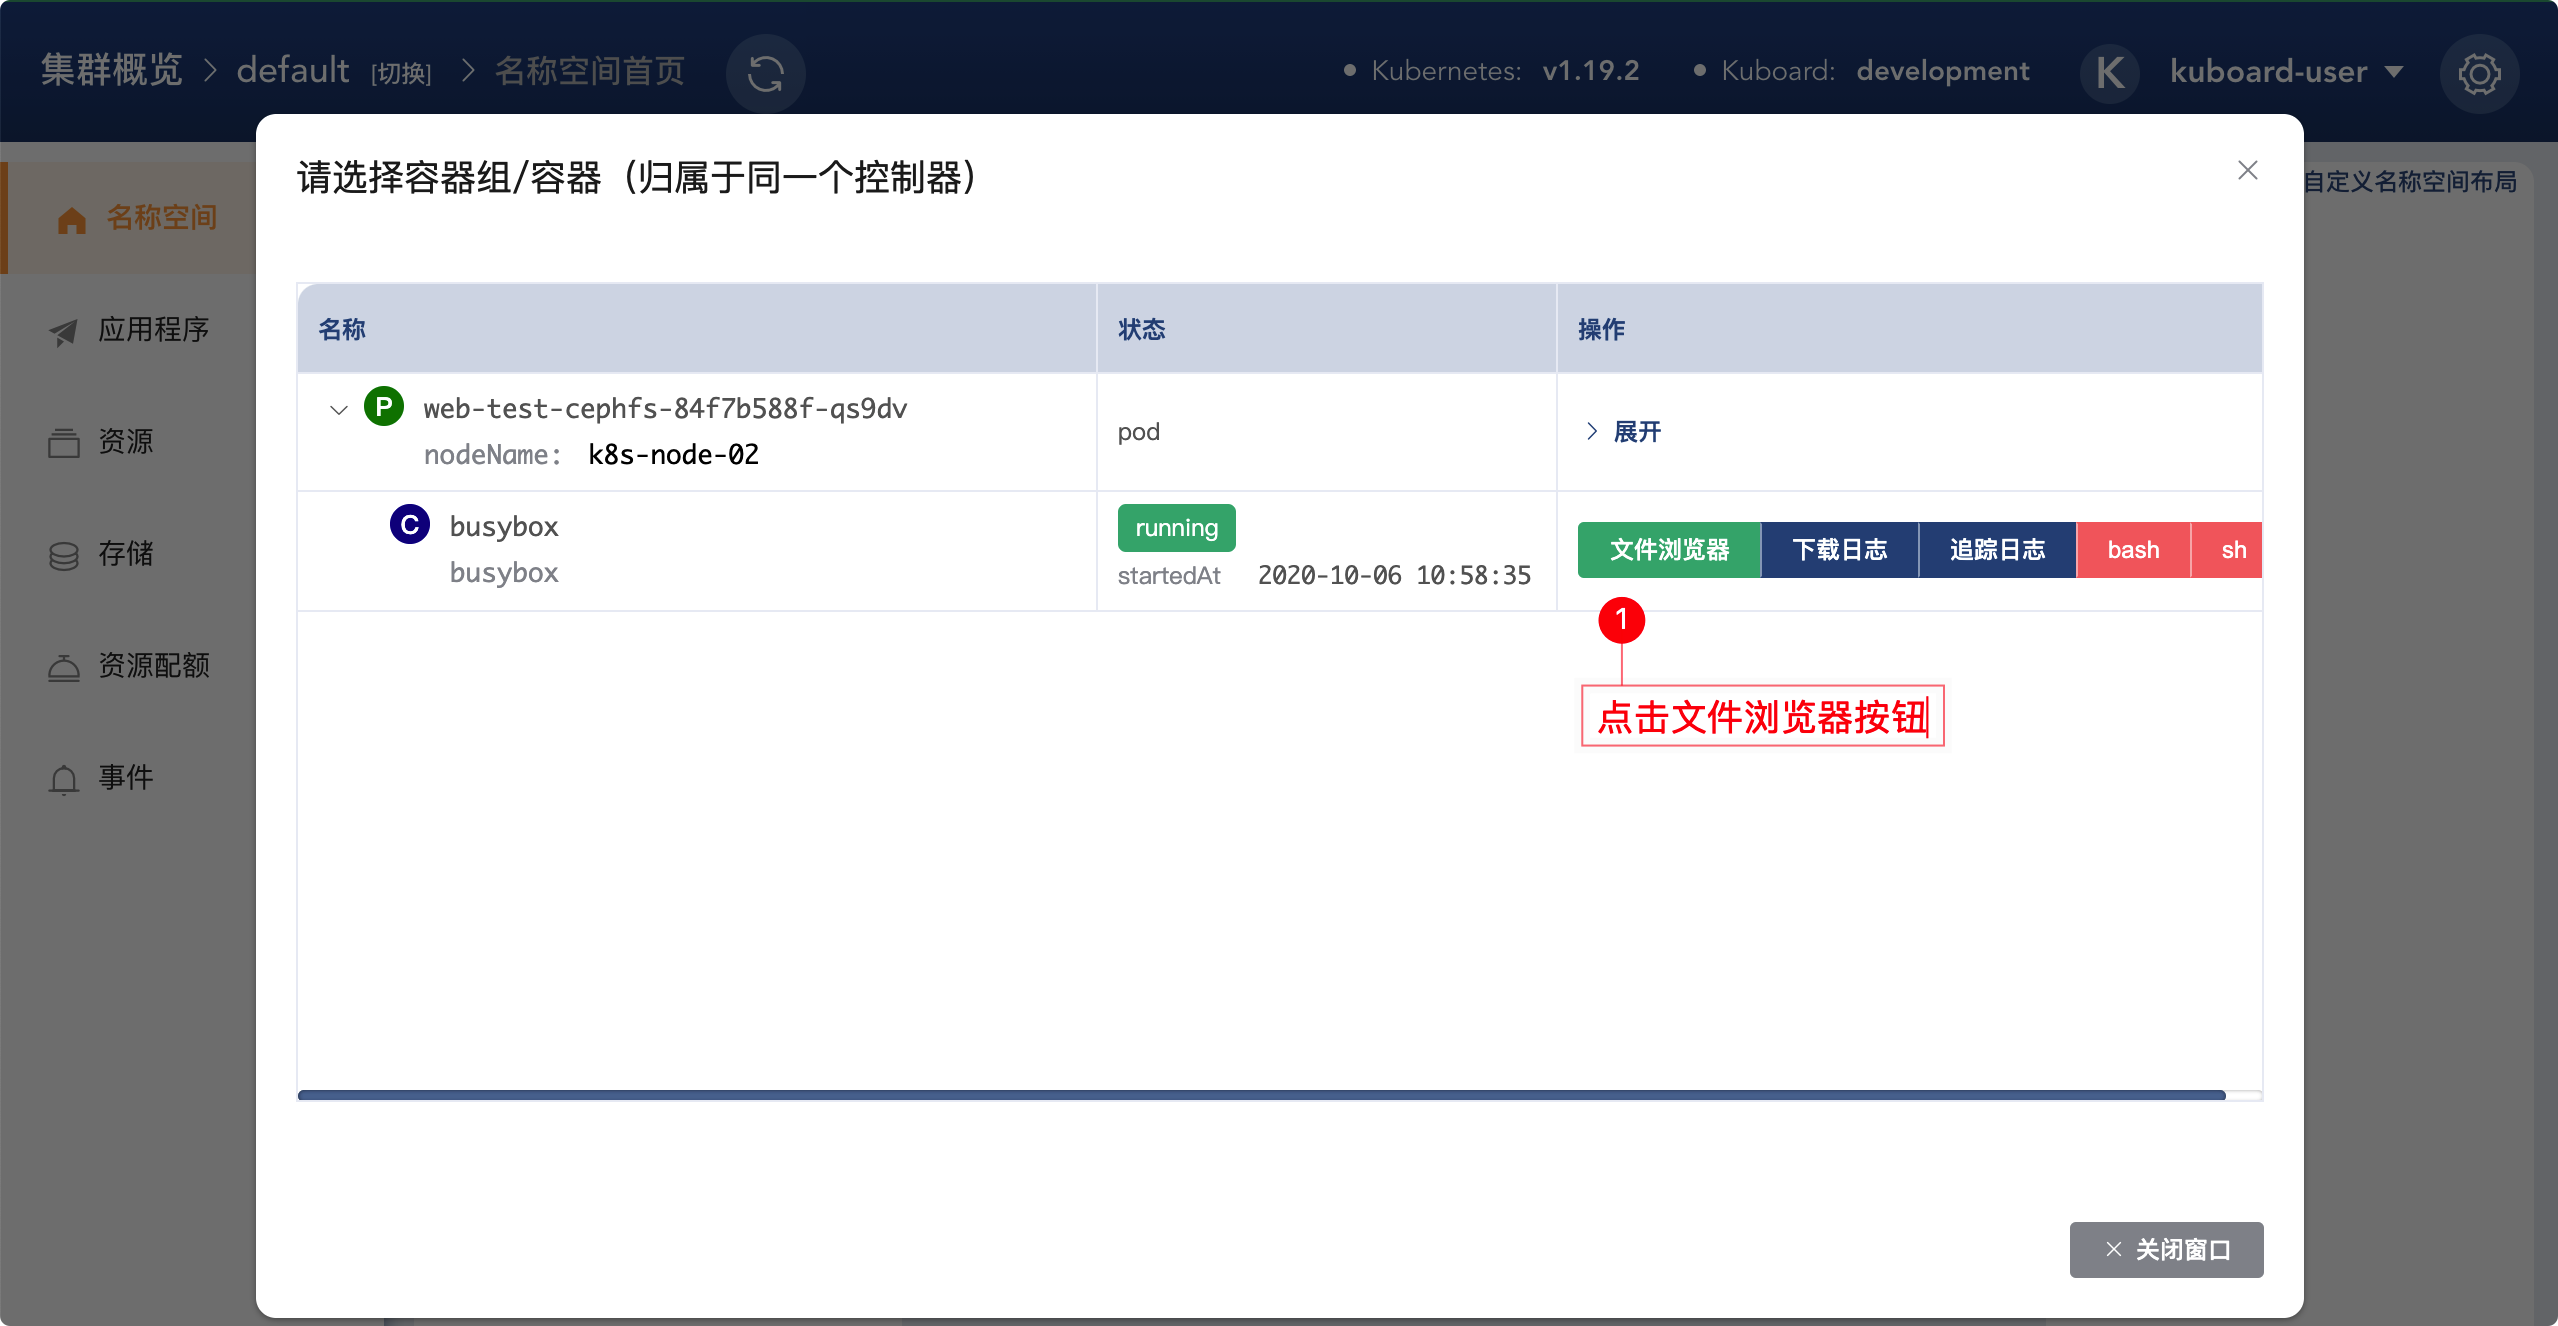Click the startedAt timestamp 2020-10-06 10:58:35
This screenshot has height=1326, width=2558.
coord(1394,576)
